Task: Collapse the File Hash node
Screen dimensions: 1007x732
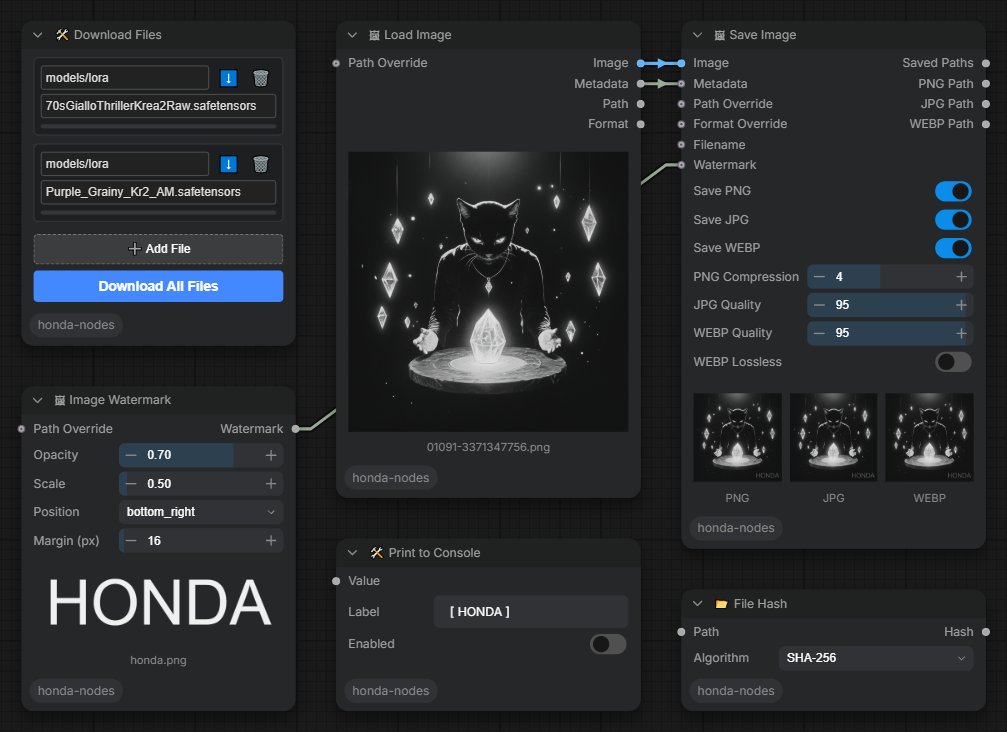Action: pos(697,604)
